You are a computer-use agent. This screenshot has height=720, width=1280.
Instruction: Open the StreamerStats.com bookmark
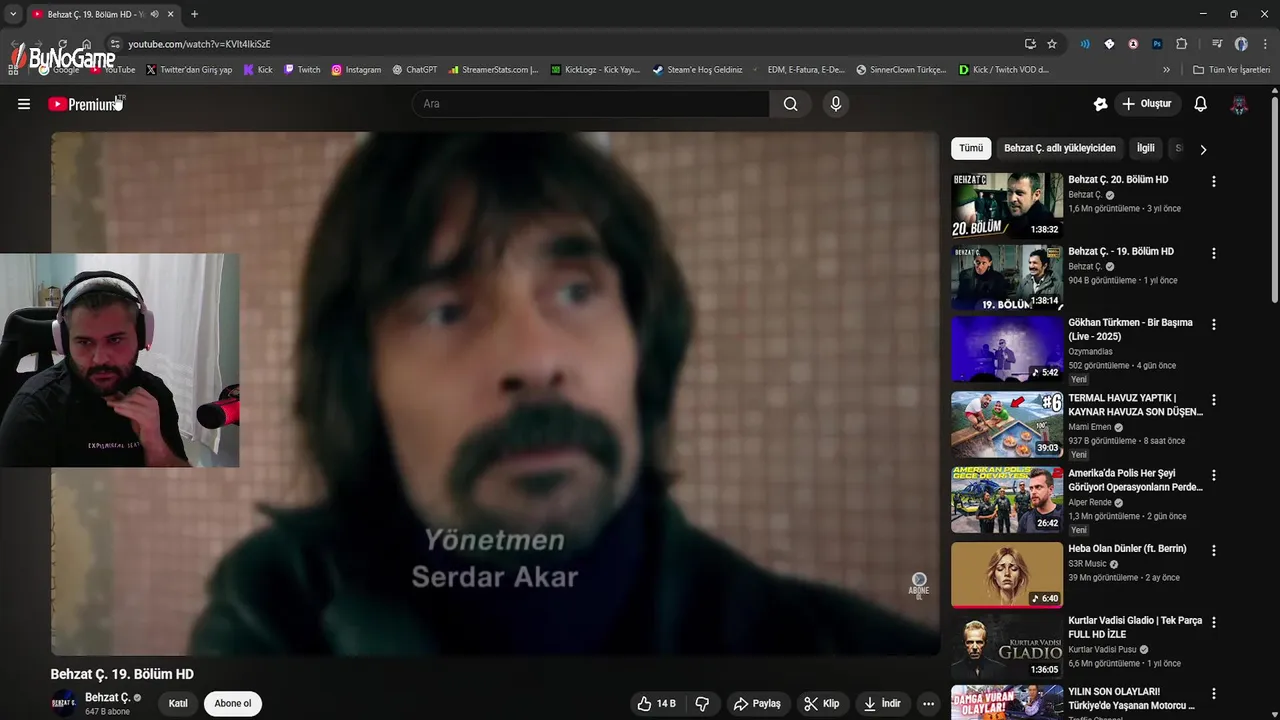click(494, 70)
